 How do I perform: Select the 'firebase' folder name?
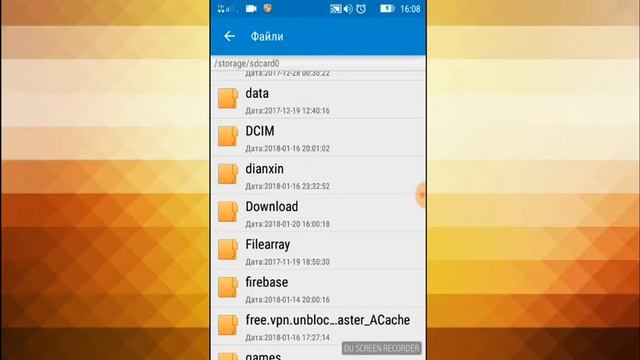click(x=267, y=282)
